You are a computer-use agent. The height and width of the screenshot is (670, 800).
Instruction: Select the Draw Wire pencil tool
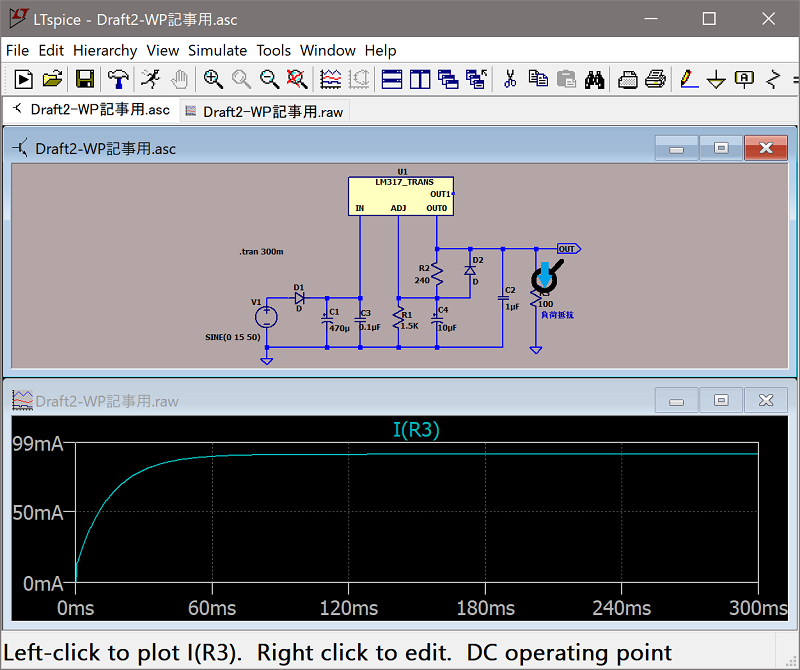(689, 79)
